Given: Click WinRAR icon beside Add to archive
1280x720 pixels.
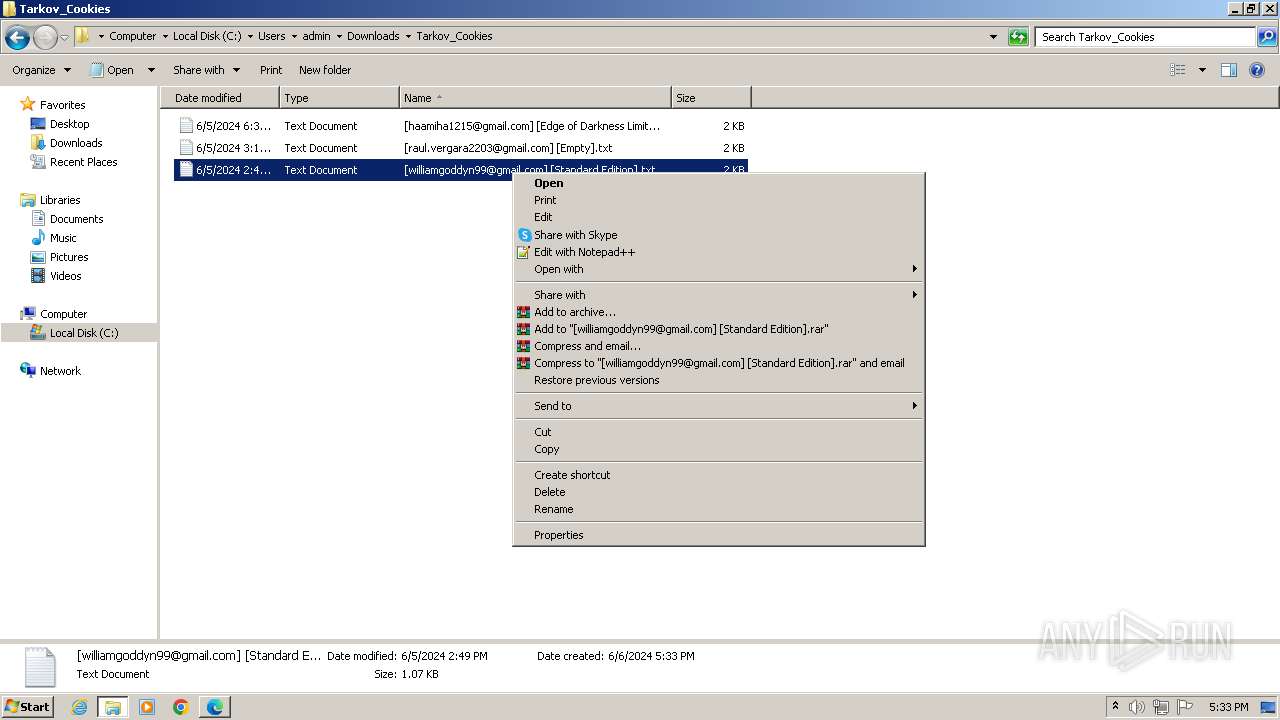Looking at the screenshot, I should (x=523, y=312).
